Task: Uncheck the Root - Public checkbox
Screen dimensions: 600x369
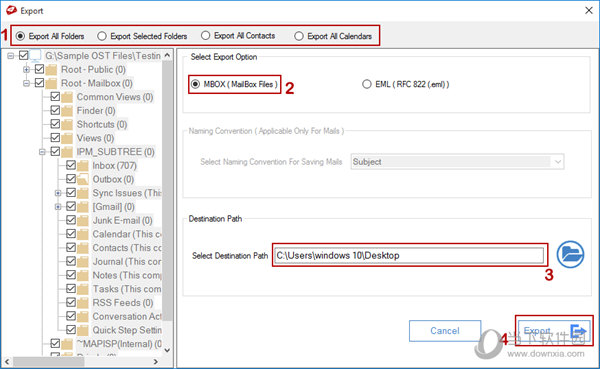Action: coord(39,69)
